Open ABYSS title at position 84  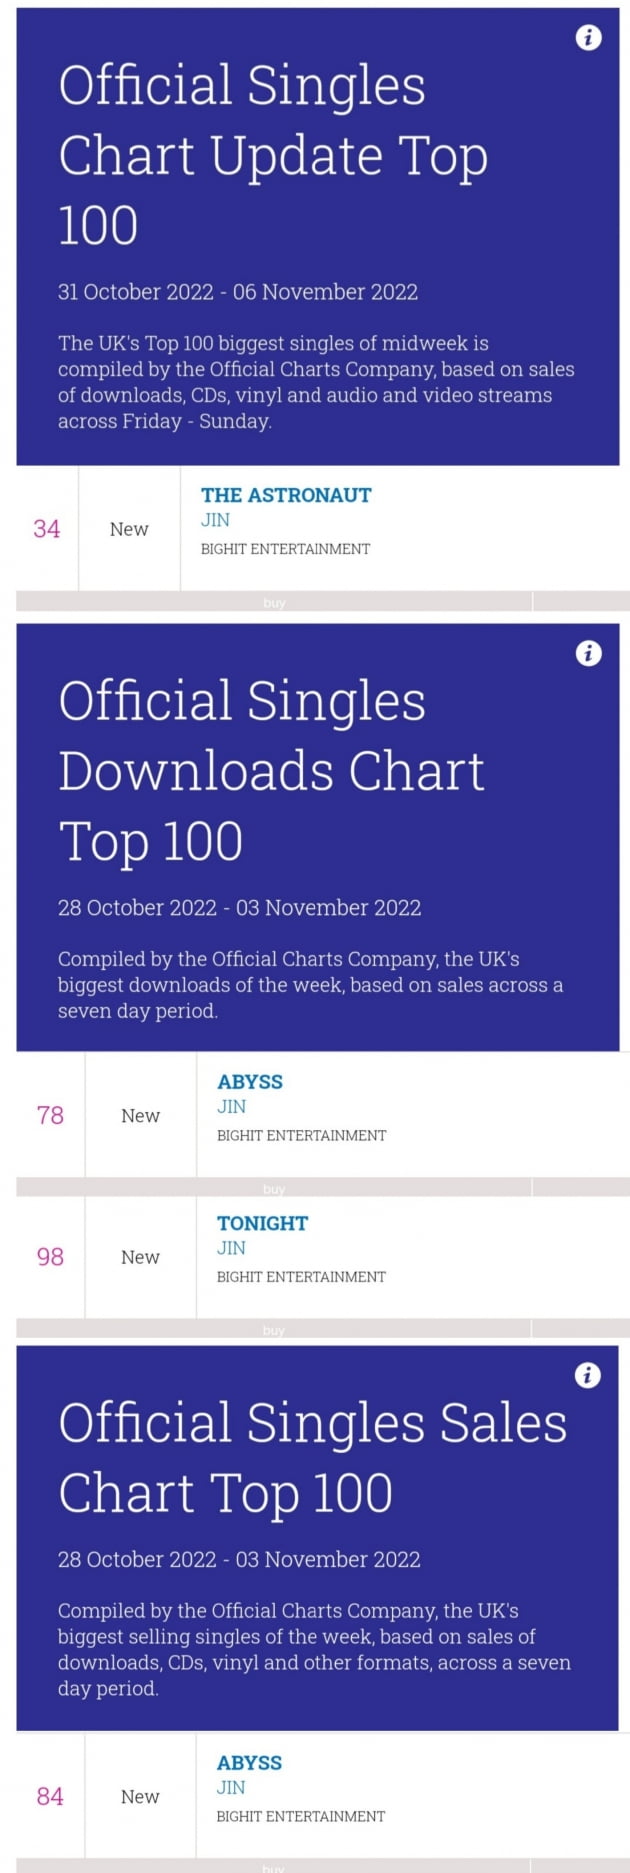(250, 1763)
